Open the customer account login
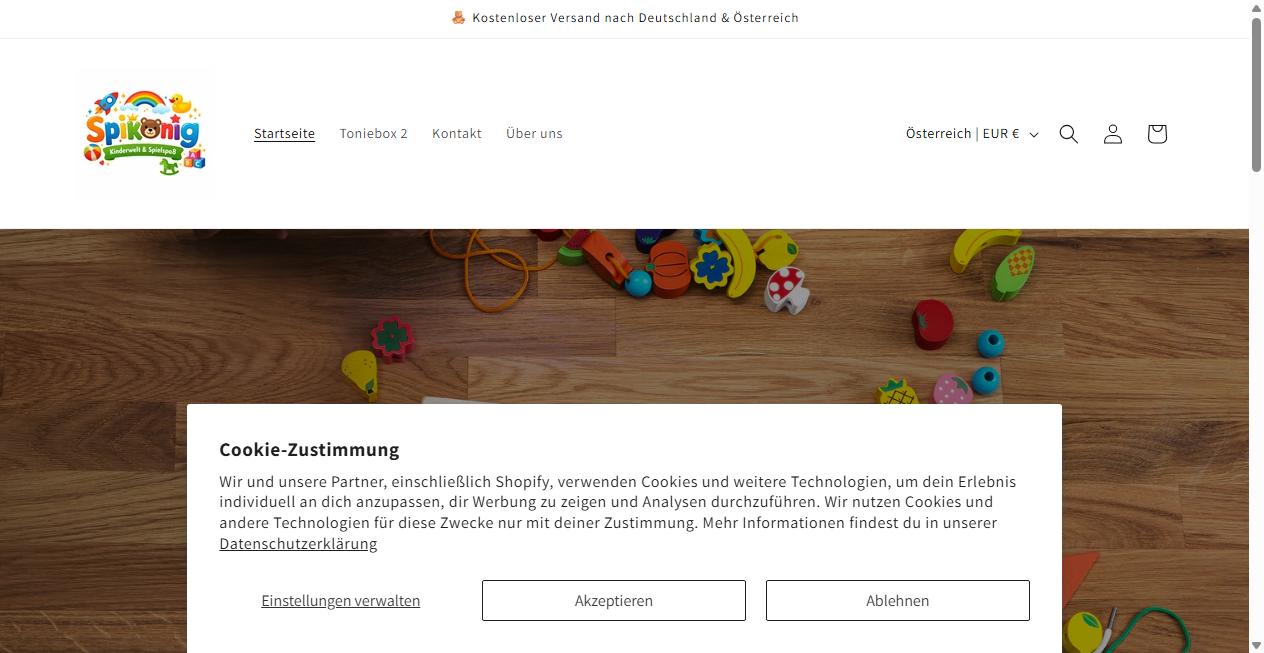This screenshot has width=1264, height=653. pyautogui.click(x=1112, y=133)
